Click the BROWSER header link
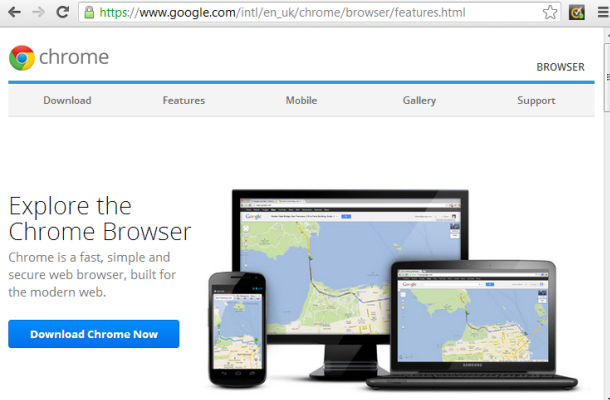Viewport: 610px width, 400px height. pos(560,67)
